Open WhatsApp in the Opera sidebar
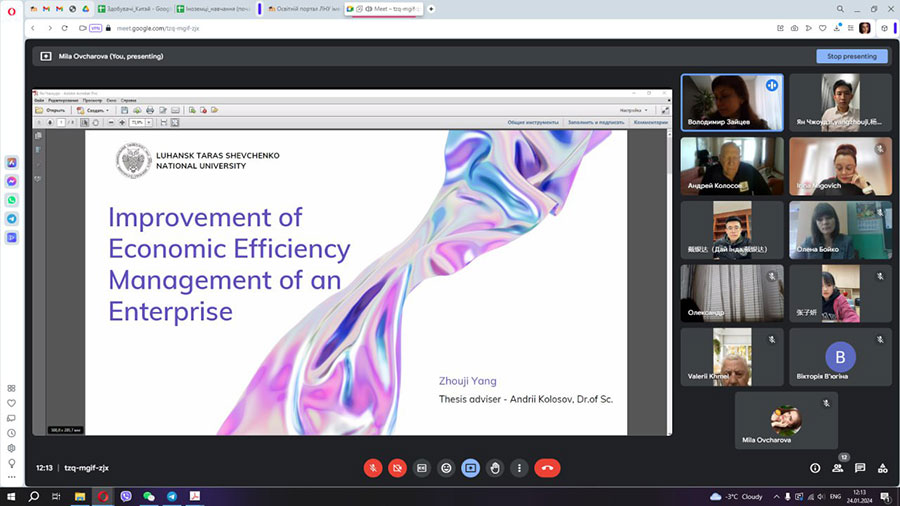Screen dimensions: 900x506 (x=11, y=199)
